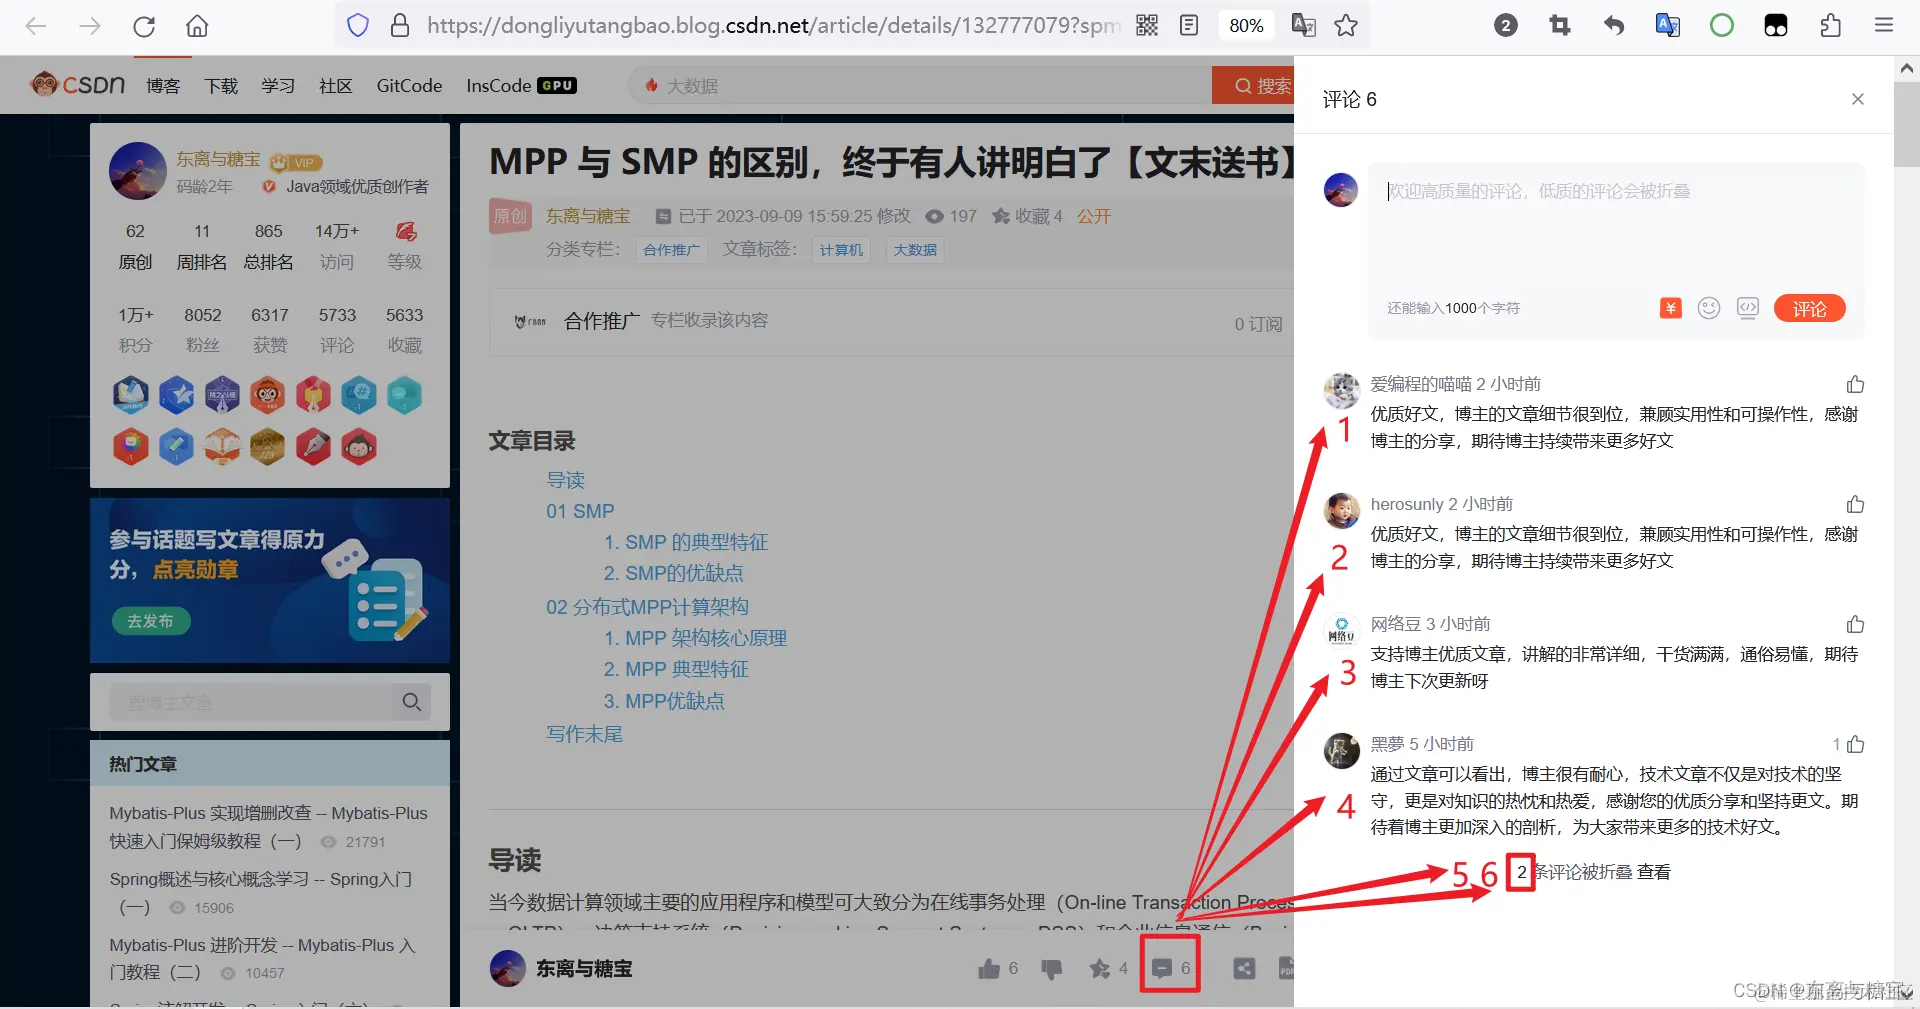Open the comments panel via the comment bubble icon
Screen dimensions: 1920x1009
coord(1164,966)
